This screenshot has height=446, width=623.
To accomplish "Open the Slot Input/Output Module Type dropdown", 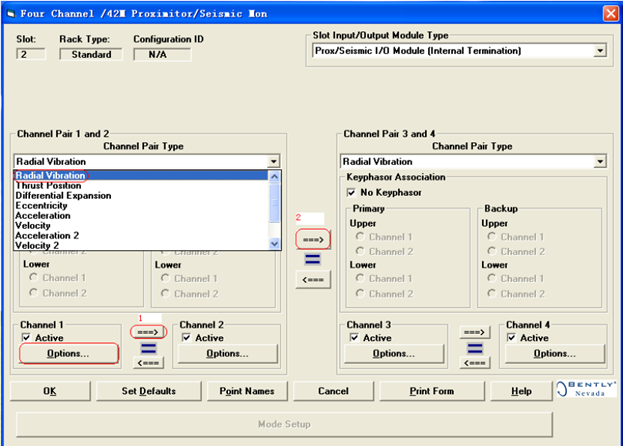I will (x=600, y=50).
